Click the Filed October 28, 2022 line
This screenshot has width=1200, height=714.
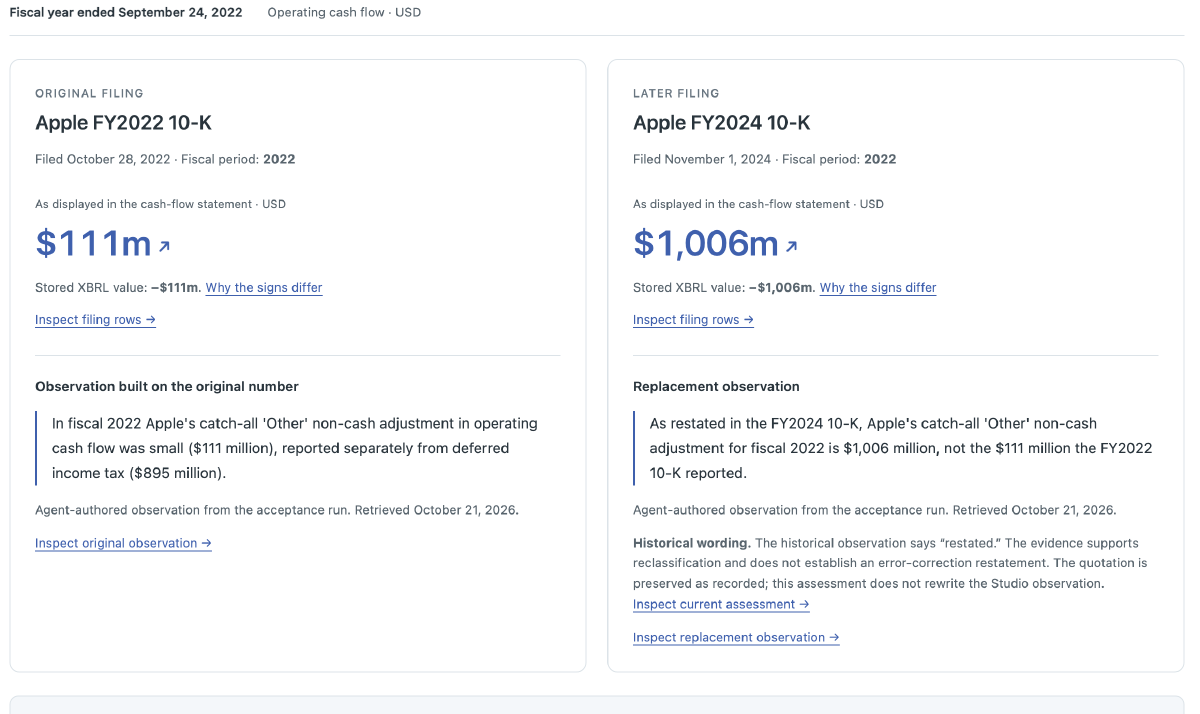point(165,159)
